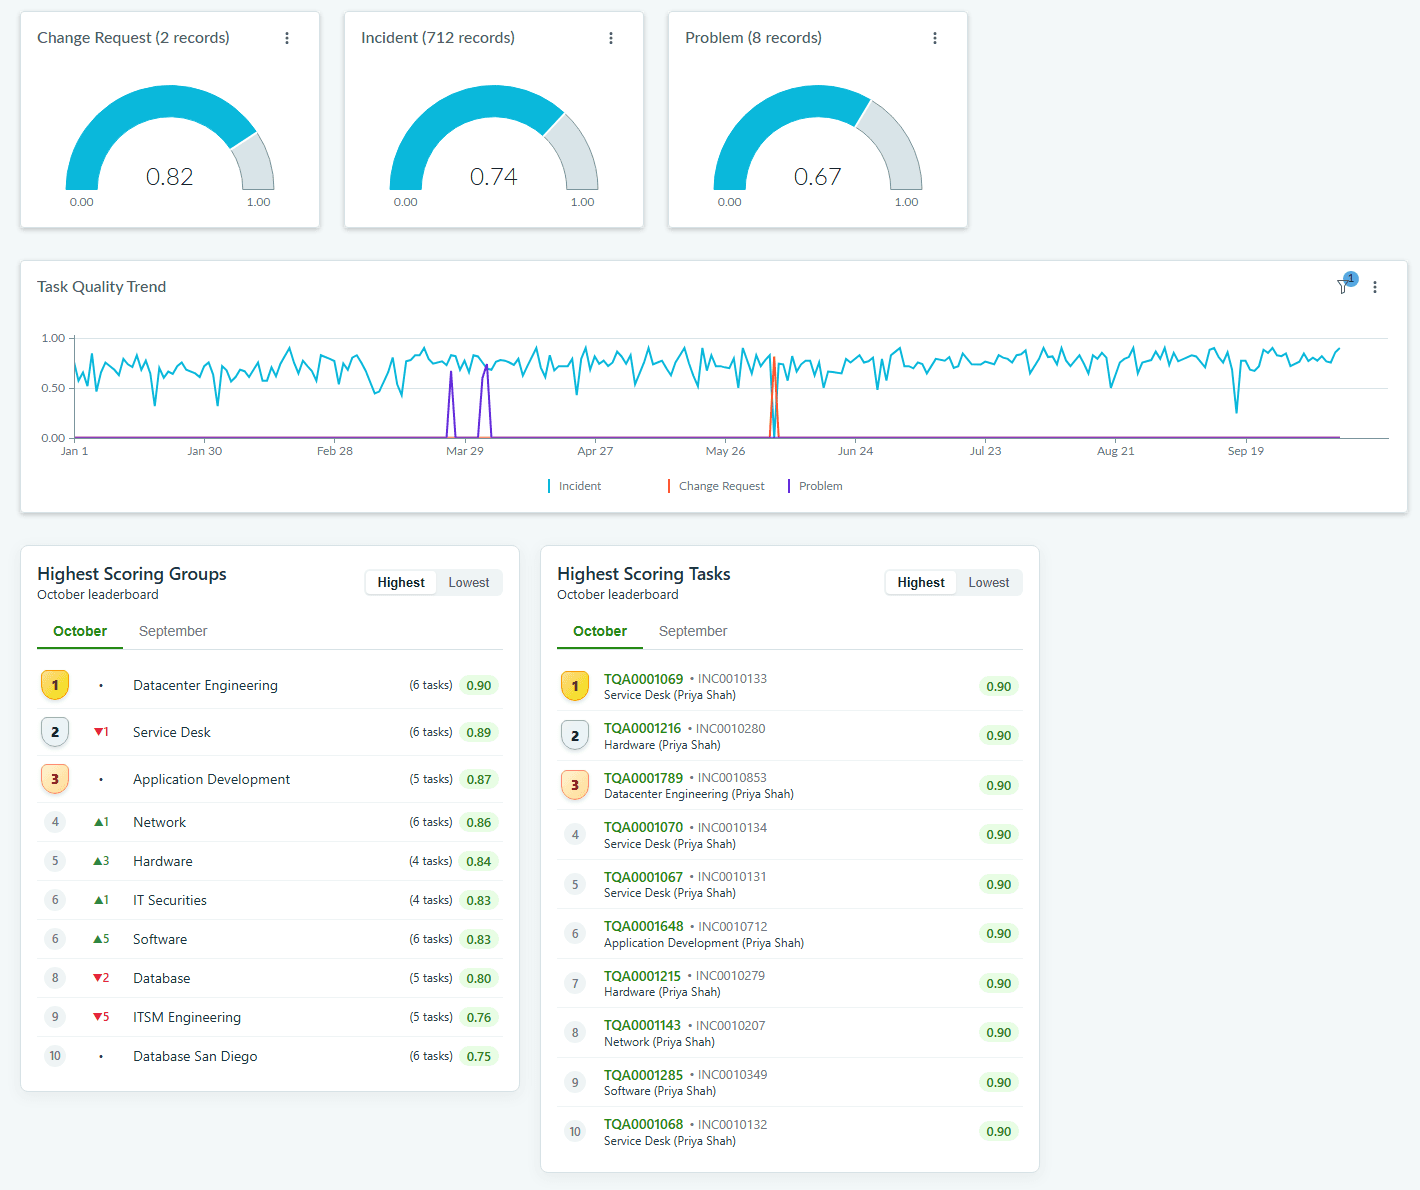Toggle Lowest in Highest Scoring Groups
This screenshot has width=1420, height=1190.
469,583
